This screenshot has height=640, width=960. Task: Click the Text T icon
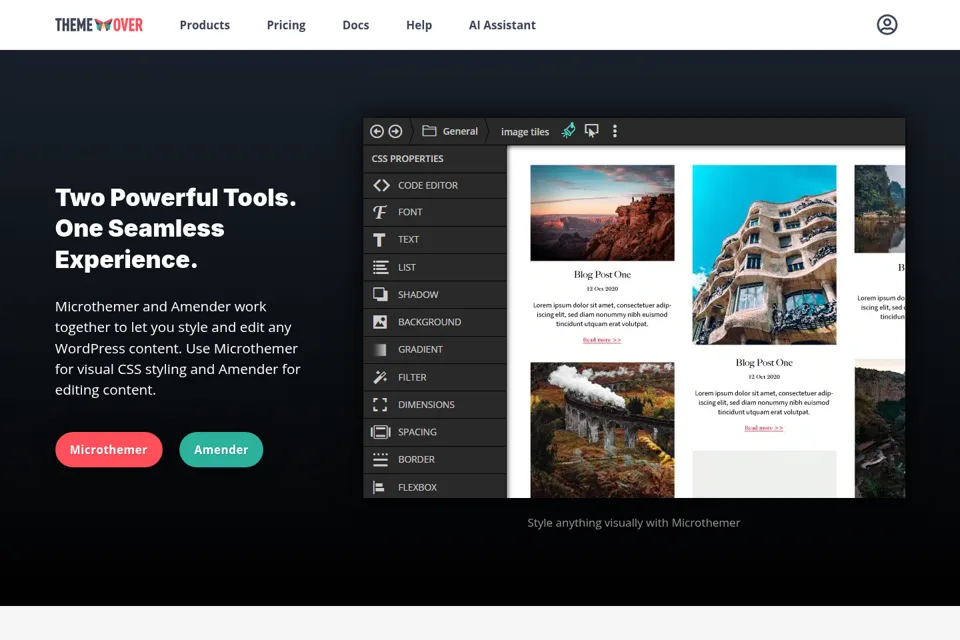[x=380, y=239]
